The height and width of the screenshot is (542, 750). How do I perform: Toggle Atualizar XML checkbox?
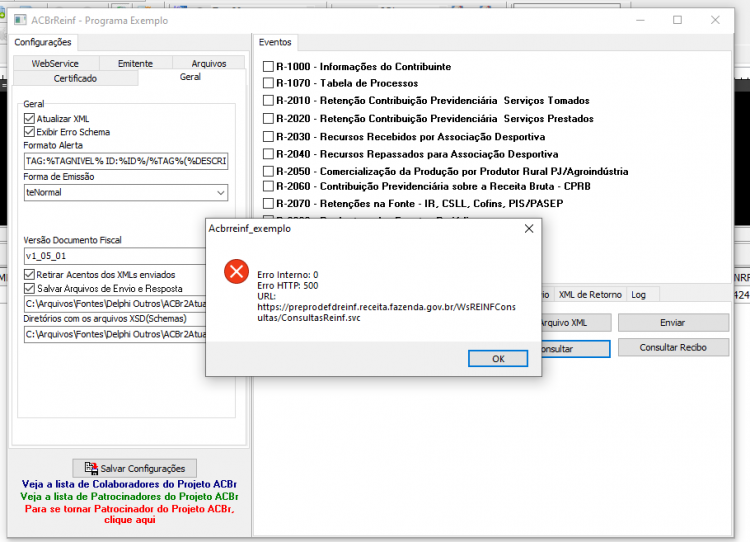pos(29,119)
